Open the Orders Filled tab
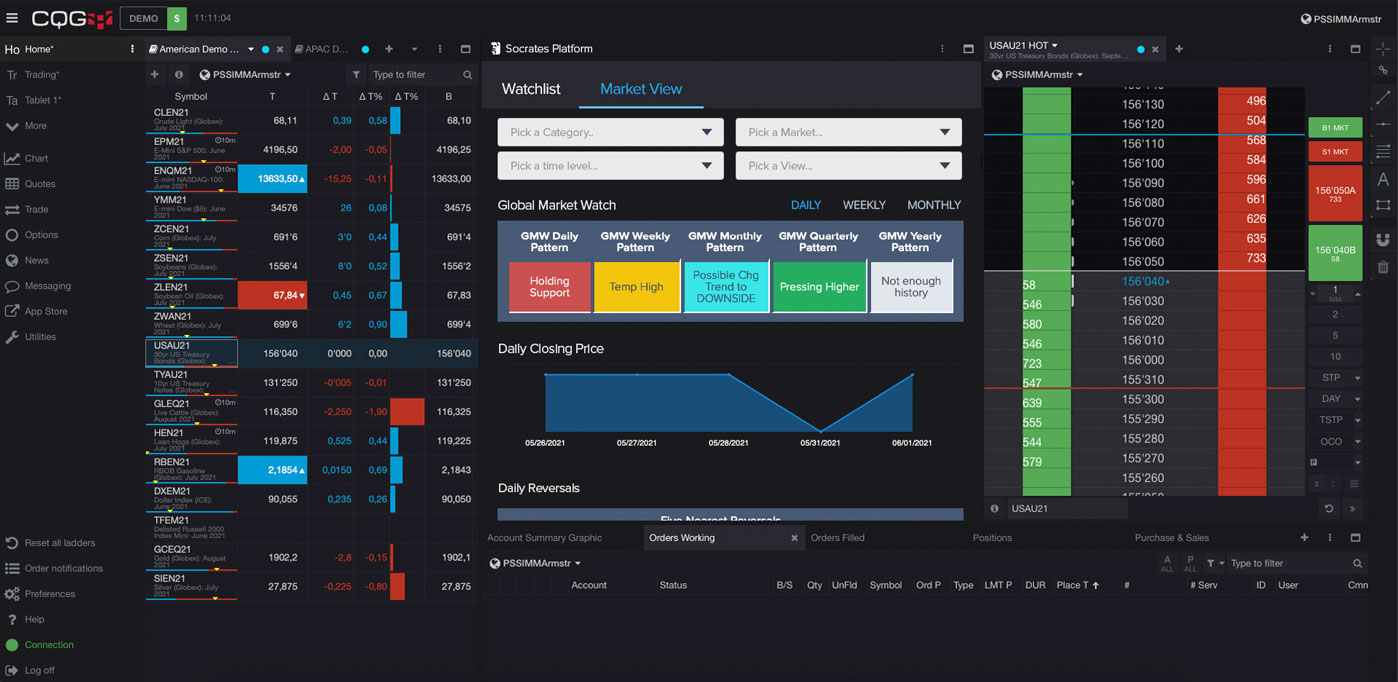The image size is (1398, 682). point(837,538)
